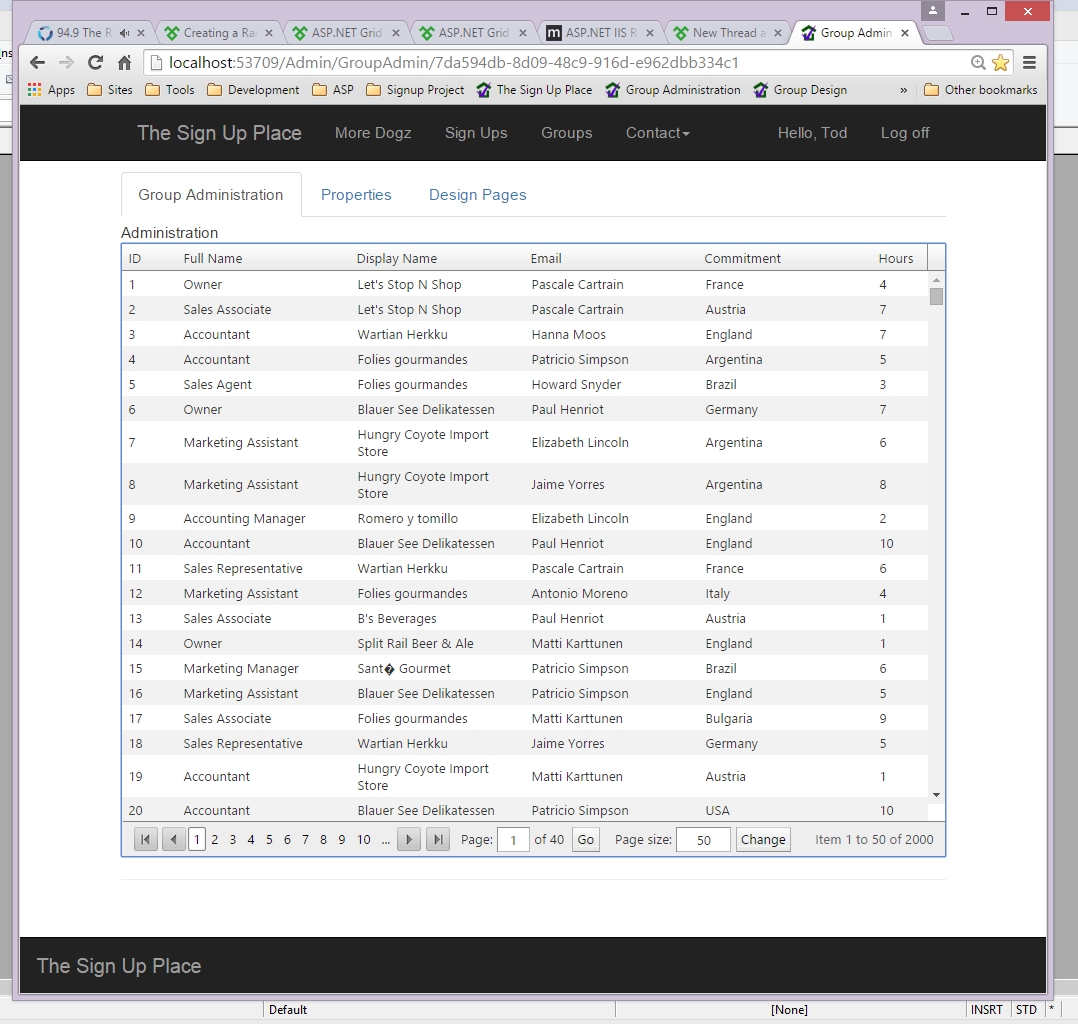
Task: Jump to page 5 in the pager
Action: click(270, 840)
